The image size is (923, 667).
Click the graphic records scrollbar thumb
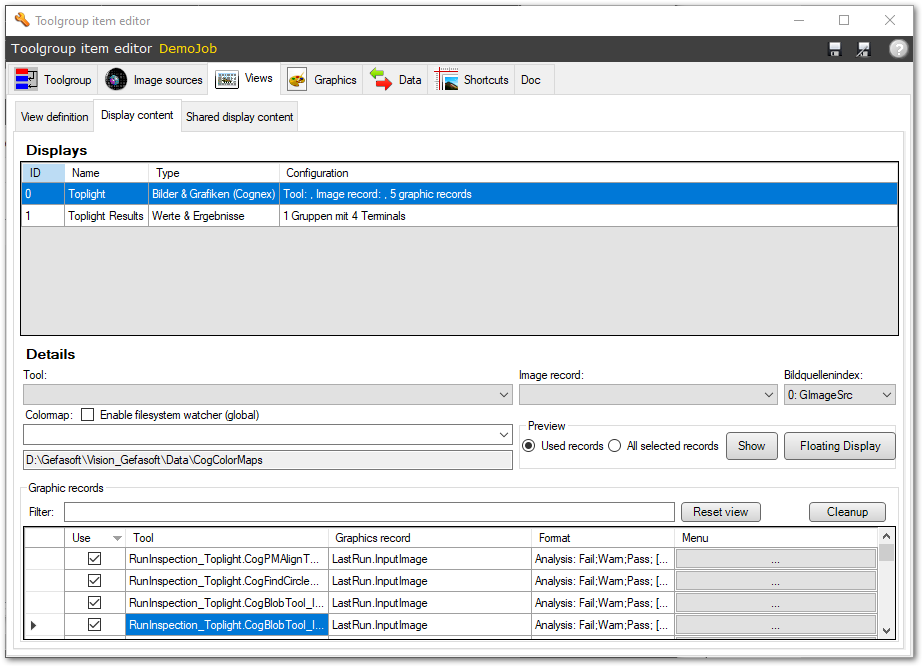pyautogui.click(x=887, y=553)
